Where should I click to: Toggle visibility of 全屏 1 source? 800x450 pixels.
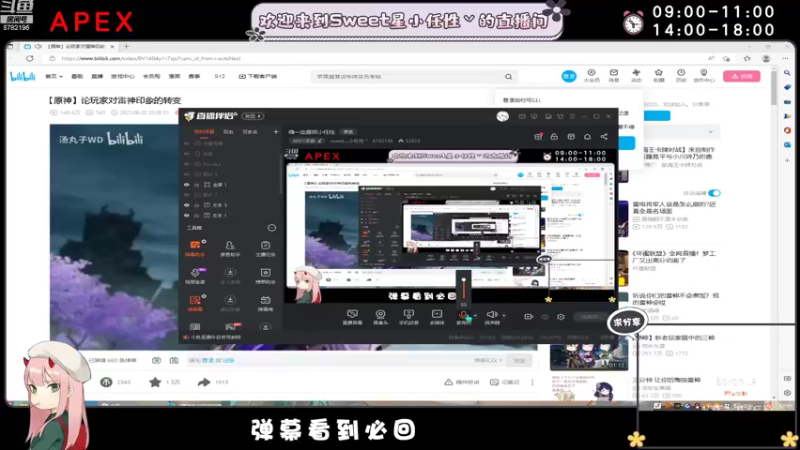coord(187,185)
